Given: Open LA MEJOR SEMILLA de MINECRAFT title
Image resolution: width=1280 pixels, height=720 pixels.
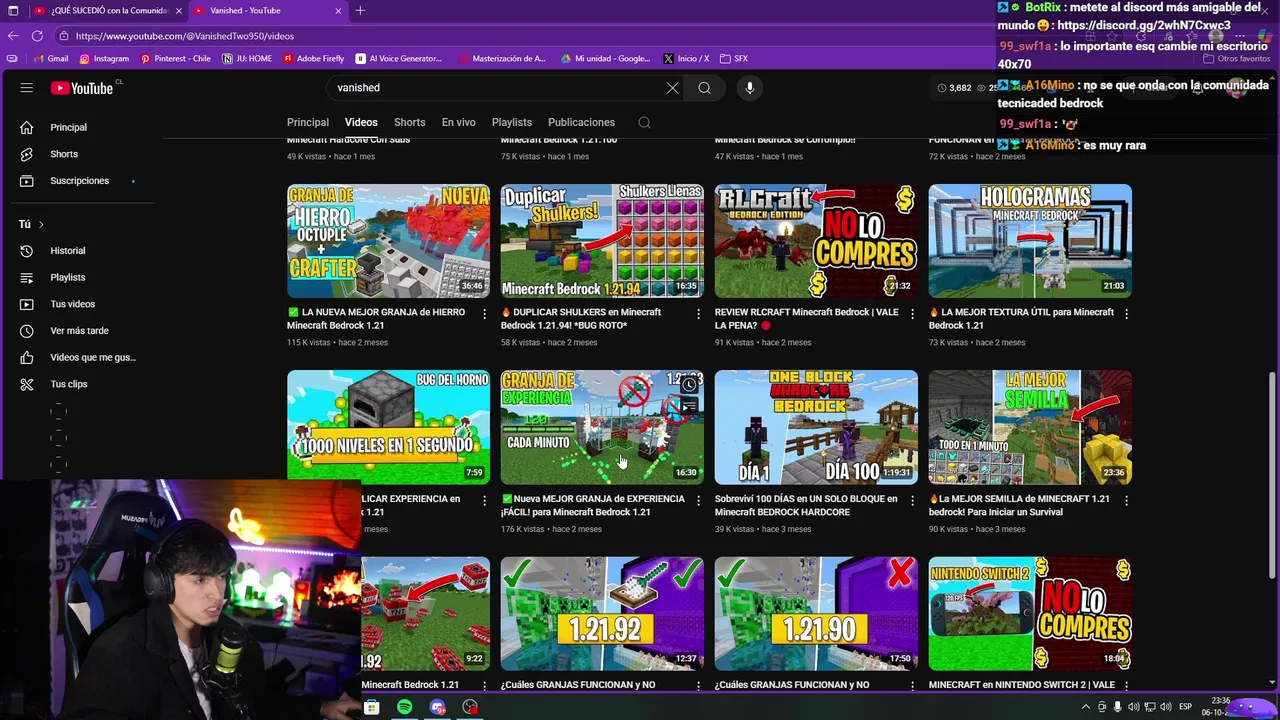Looking at the screenshot, I should [x=1019, y=505].
